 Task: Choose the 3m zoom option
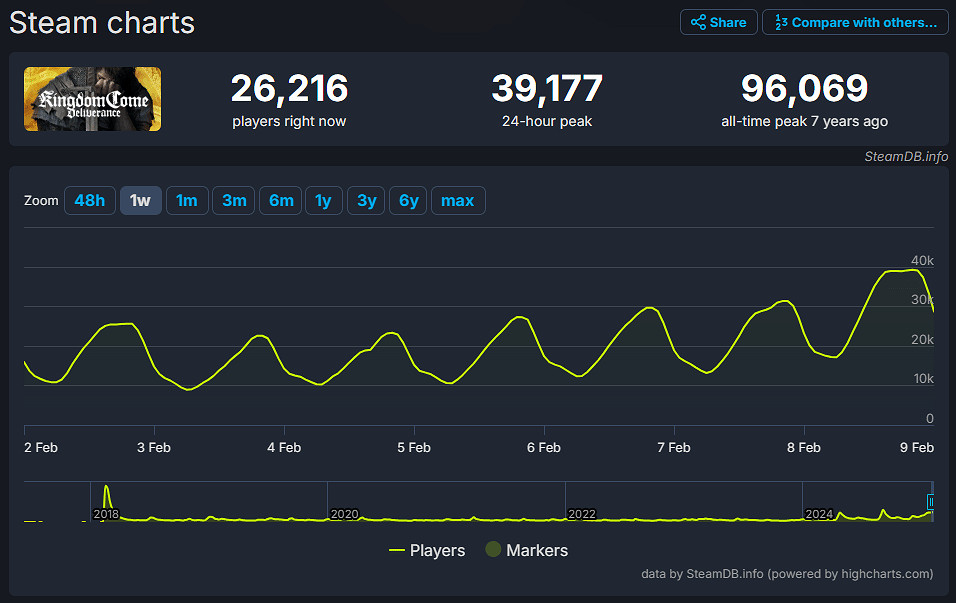click(x=234, y=201)
